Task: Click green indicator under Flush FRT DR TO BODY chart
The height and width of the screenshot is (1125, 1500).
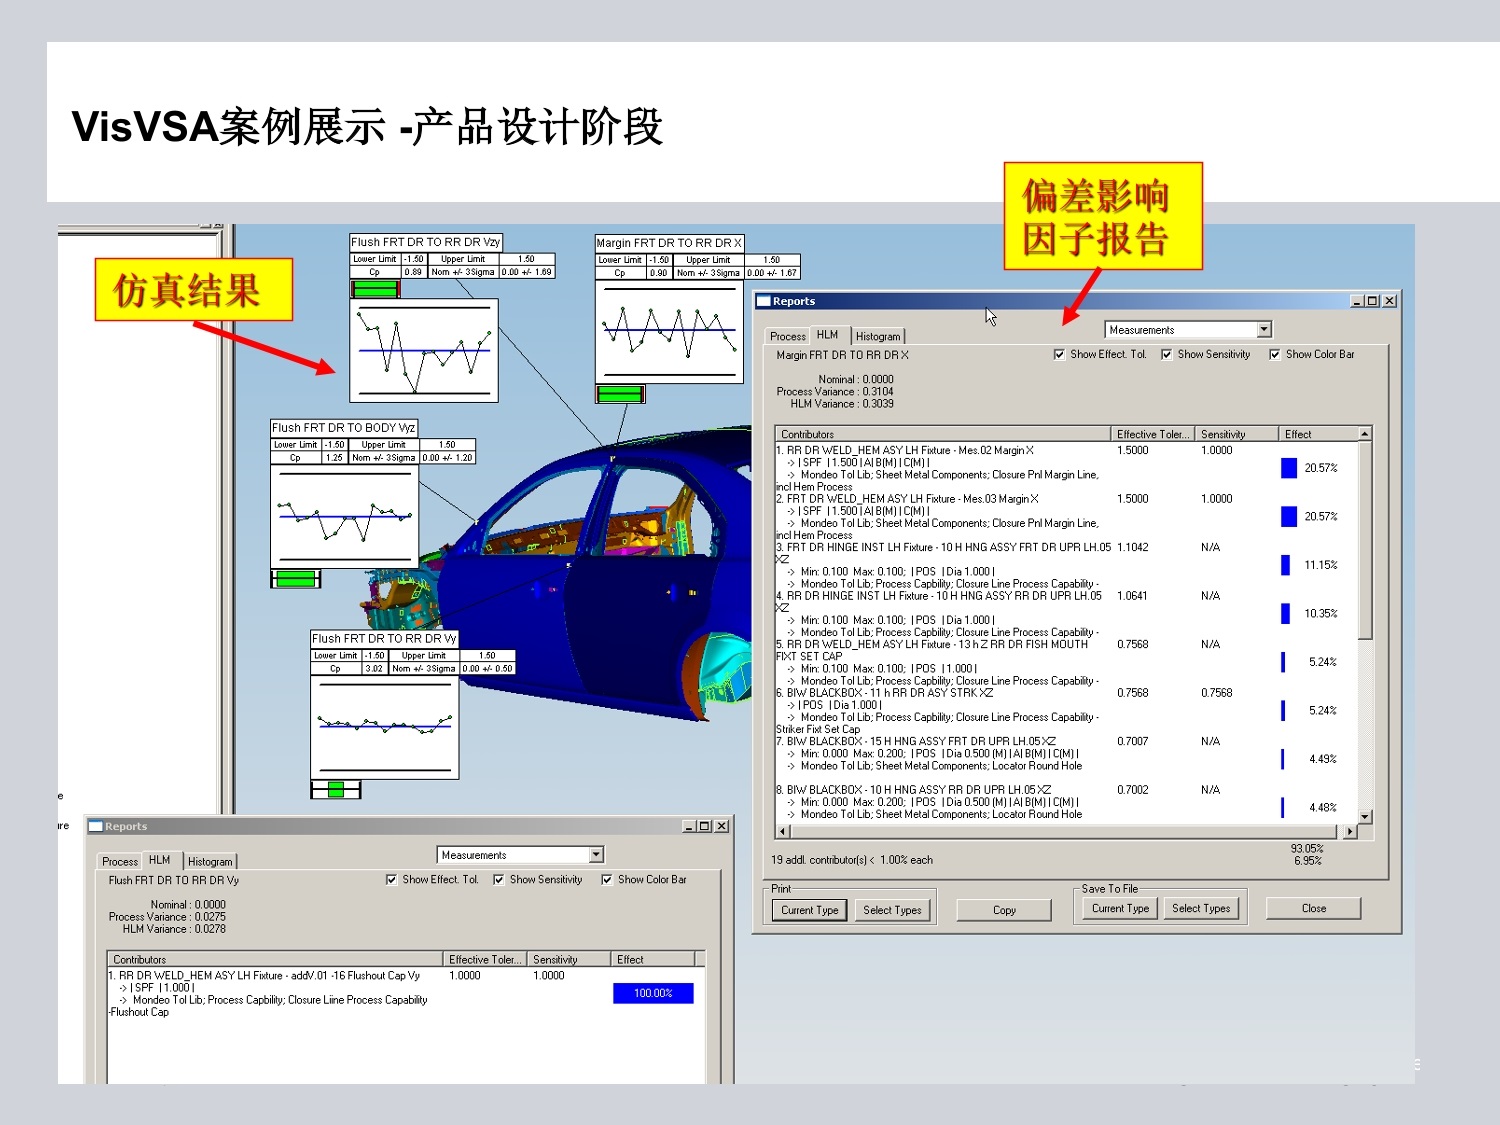Action: click(x=295, y=578)
